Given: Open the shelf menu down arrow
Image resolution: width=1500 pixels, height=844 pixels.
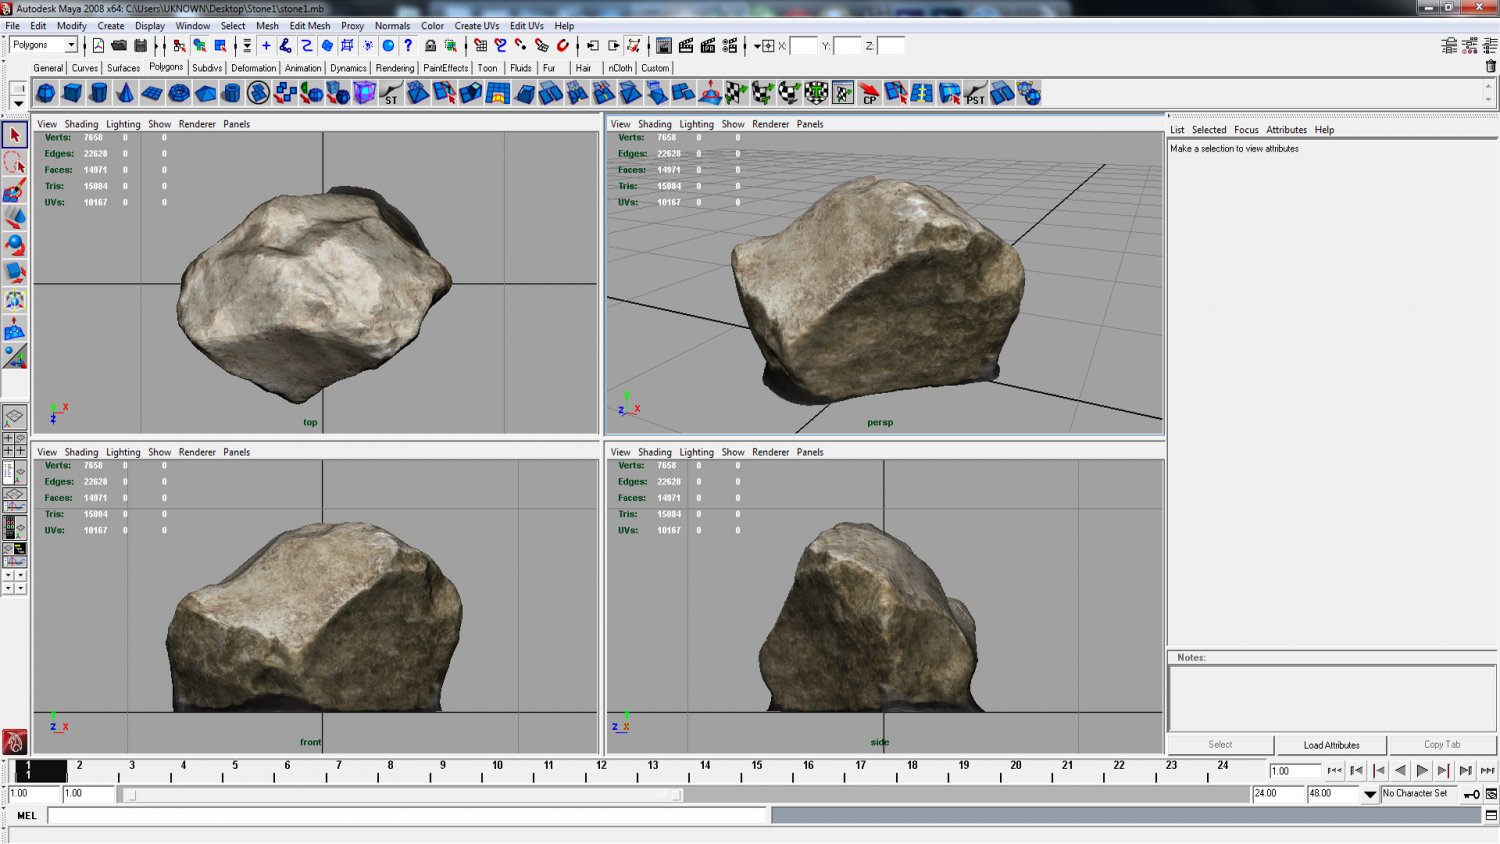Looking at the screenshot, I should point(18,103).
